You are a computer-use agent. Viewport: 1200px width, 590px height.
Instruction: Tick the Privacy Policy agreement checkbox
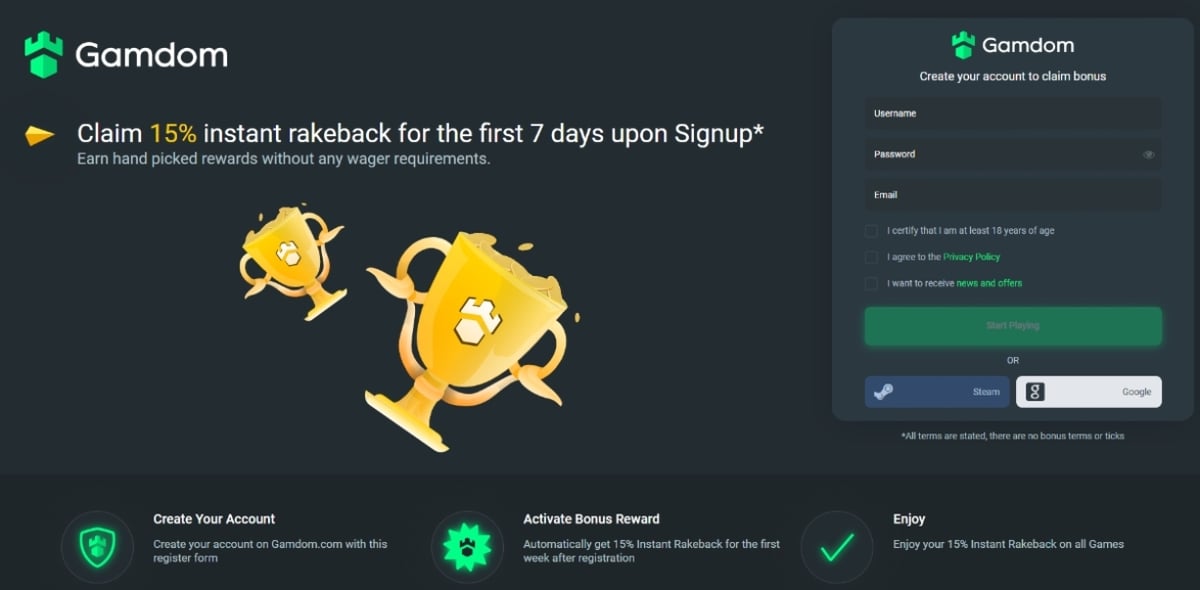(872, 257)
